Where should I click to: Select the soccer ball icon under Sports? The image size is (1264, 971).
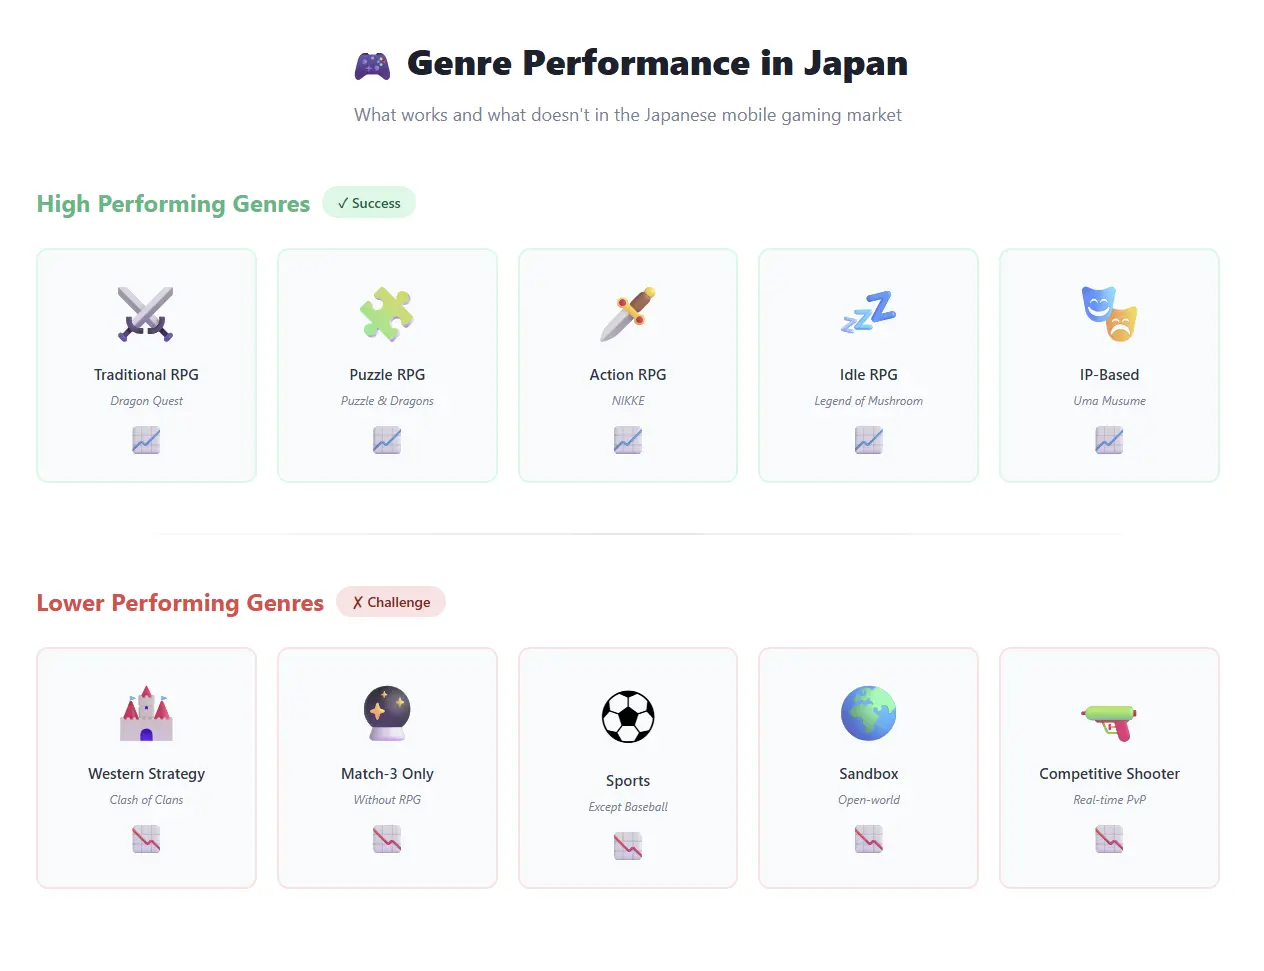pos(627,716)
